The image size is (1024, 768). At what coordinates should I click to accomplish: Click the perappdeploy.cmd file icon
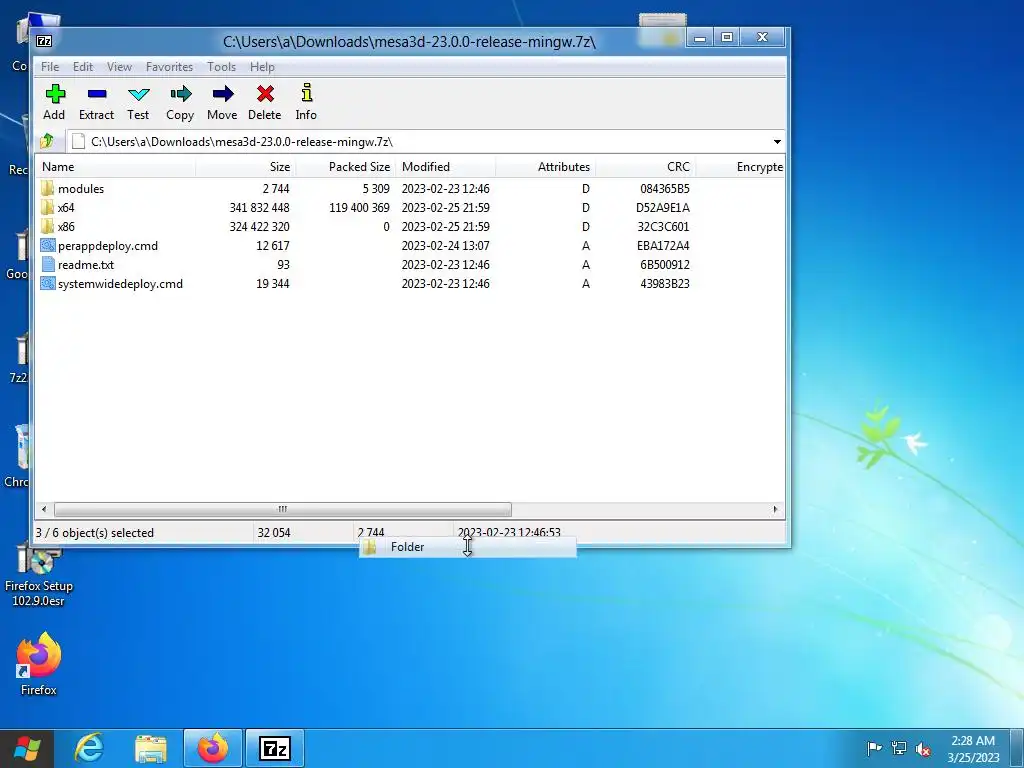[48, 246]
